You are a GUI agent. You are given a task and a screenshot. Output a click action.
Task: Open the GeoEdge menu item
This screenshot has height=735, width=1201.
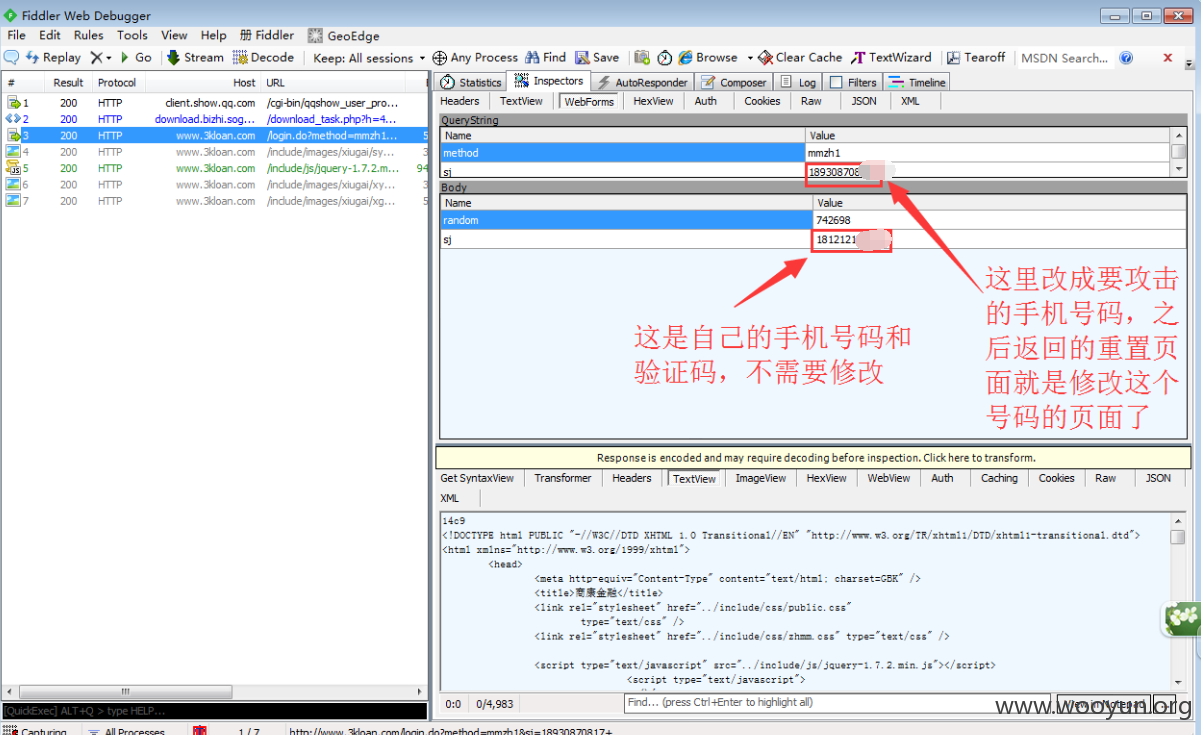pyautogui.click(x=344, y=35)
